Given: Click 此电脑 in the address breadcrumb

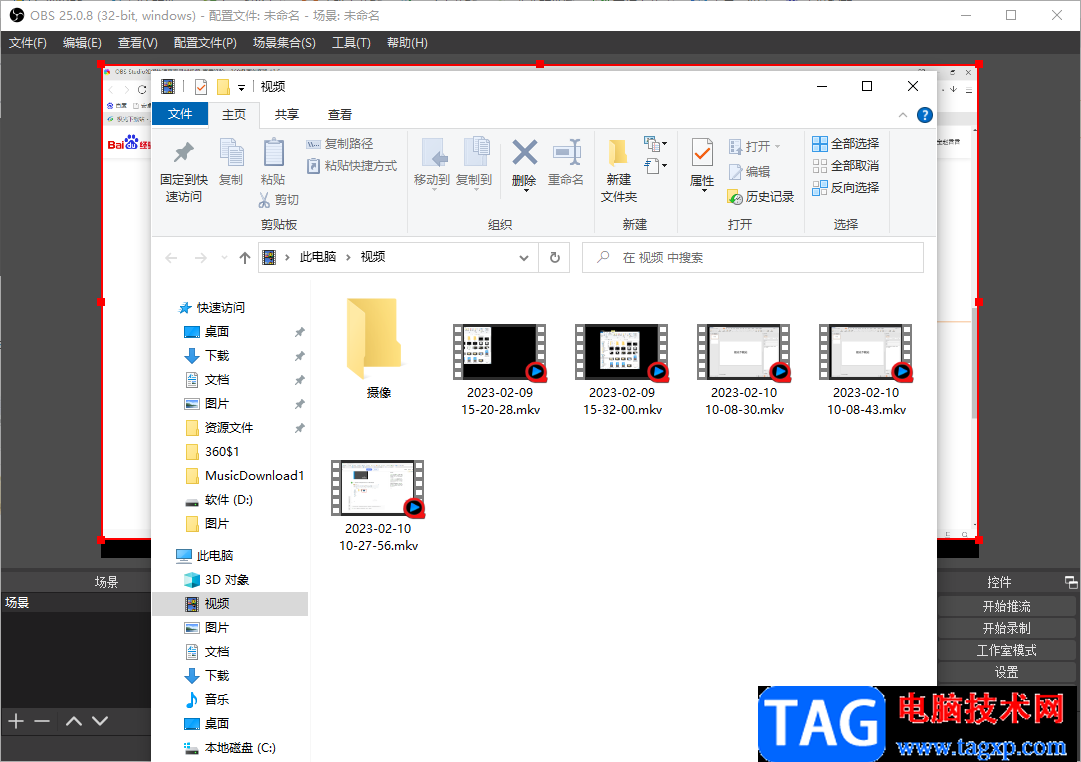Looking at the screenshot, I should click(318, 257).
